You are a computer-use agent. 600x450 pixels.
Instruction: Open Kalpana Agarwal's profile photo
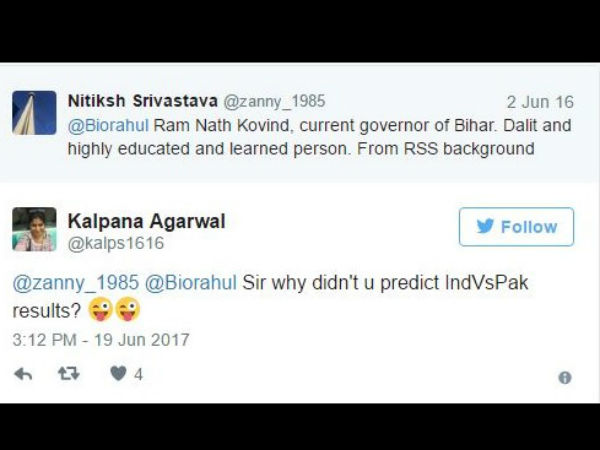pos(34,229)
